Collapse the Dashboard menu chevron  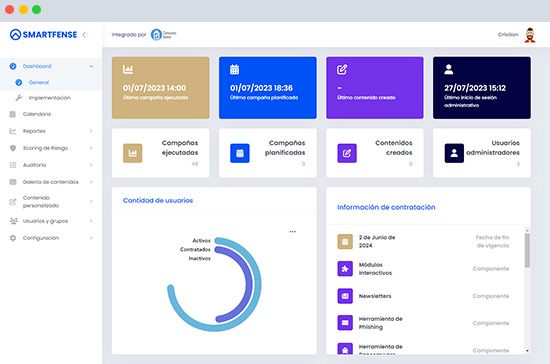(x=92, y=66)
